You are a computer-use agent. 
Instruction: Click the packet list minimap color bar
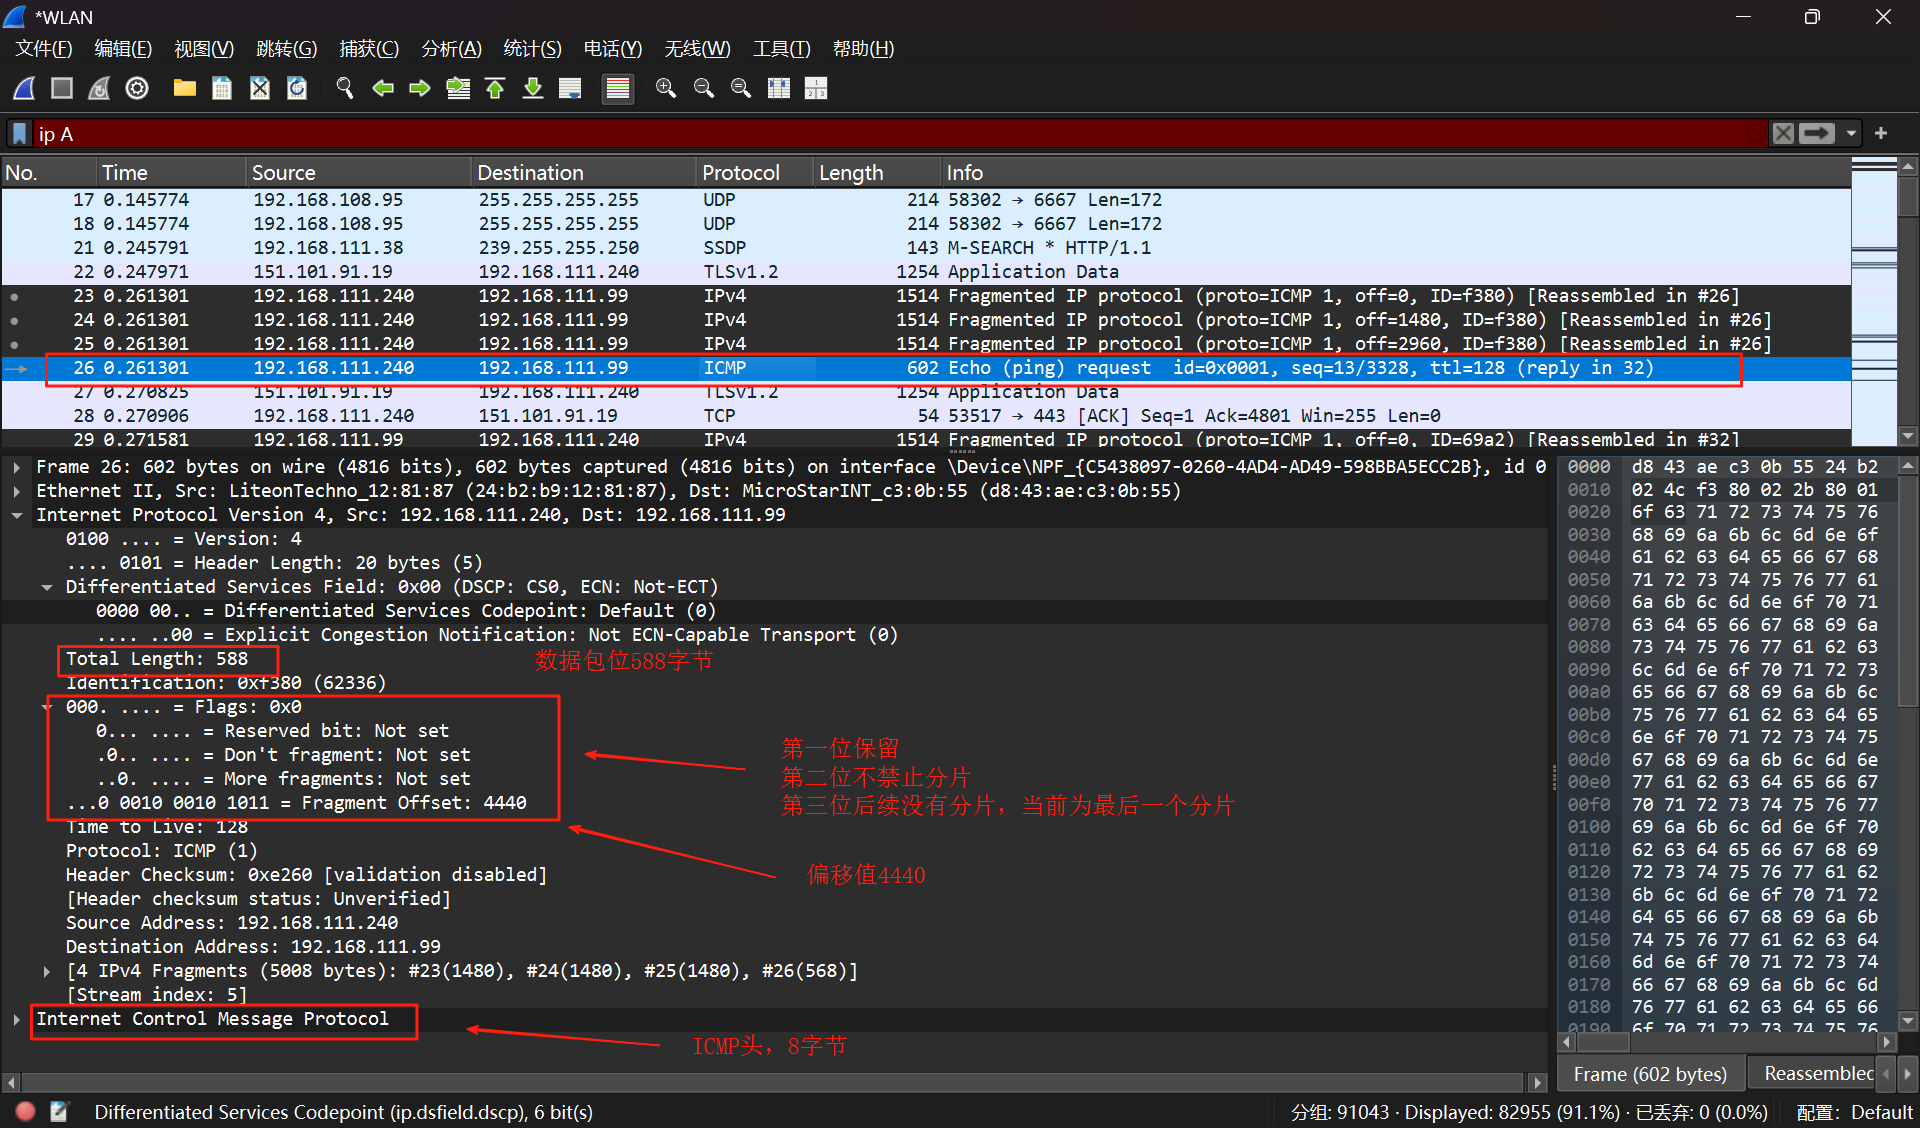point(1873,300)
